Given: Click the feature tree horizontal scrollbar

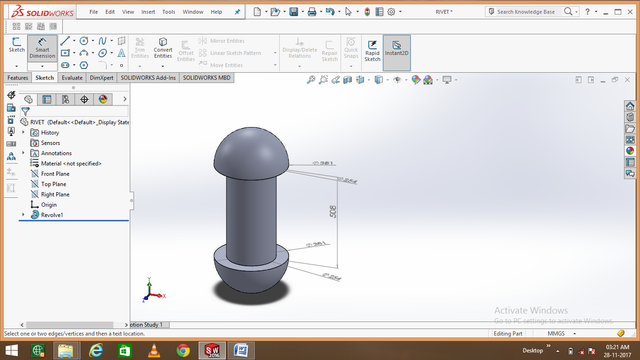Looking at the screenshot, I should tap(70, 325).
